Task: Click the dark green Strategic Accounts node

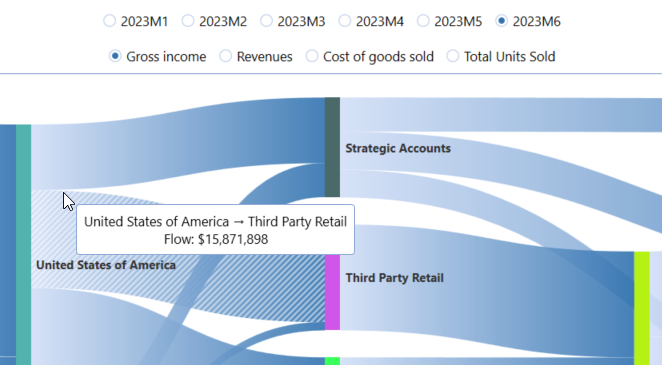Action: [332, 147]
